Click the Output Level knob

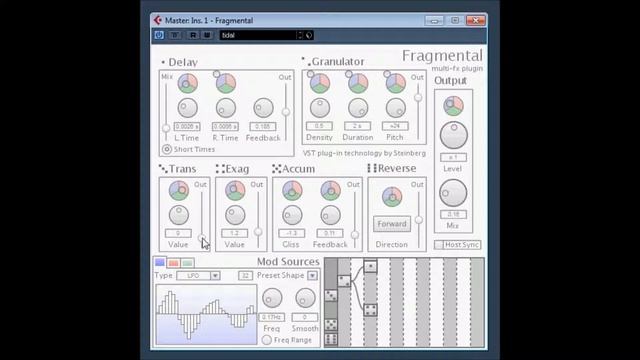pos(453,135)
